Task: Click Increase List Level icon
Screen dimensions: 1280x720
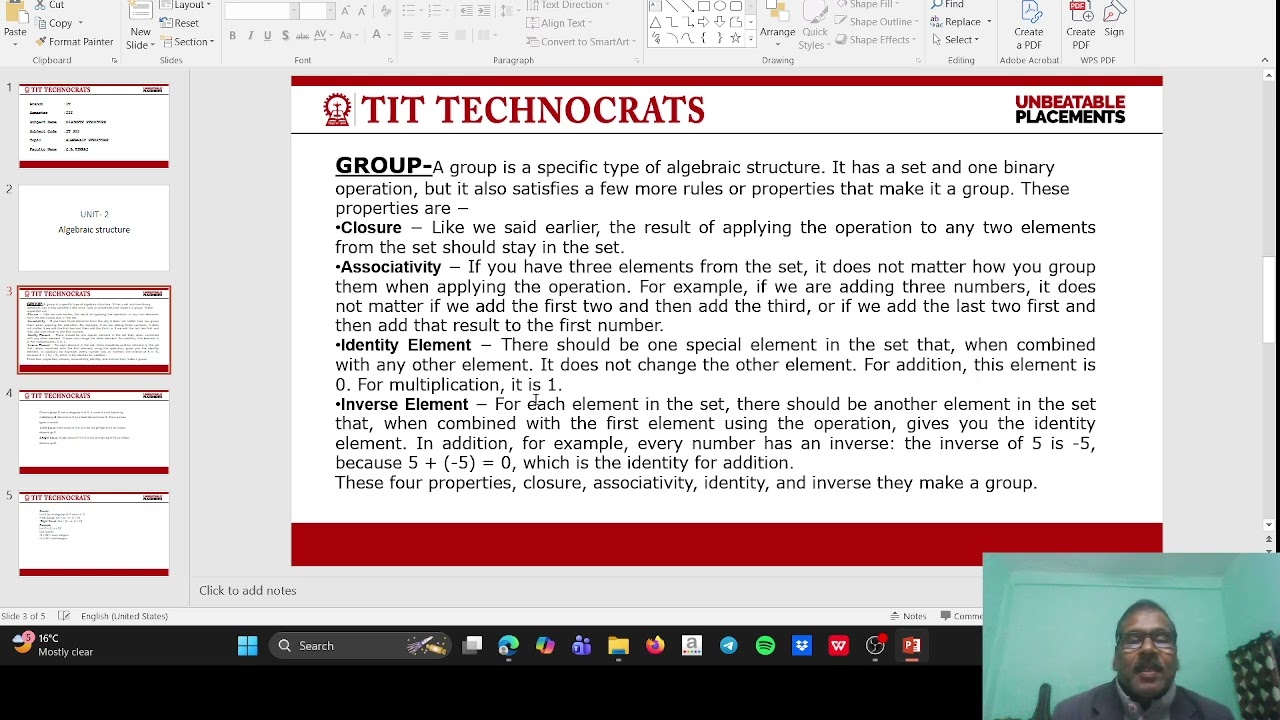Action: [483, 11]
